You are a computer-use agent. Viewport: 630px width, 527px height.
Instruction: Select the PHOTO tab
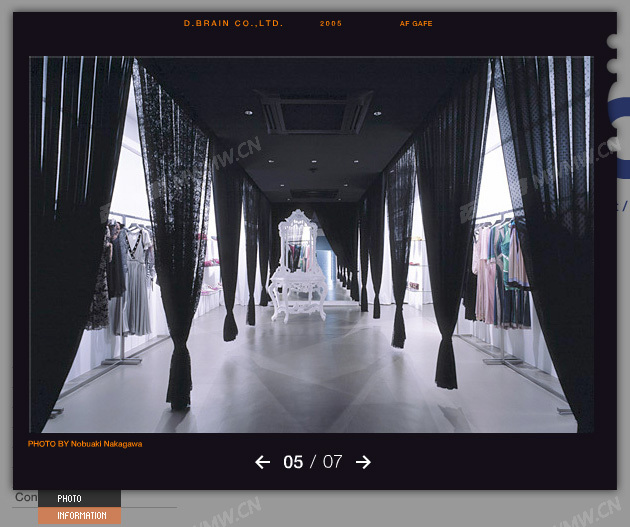point(80,498)
